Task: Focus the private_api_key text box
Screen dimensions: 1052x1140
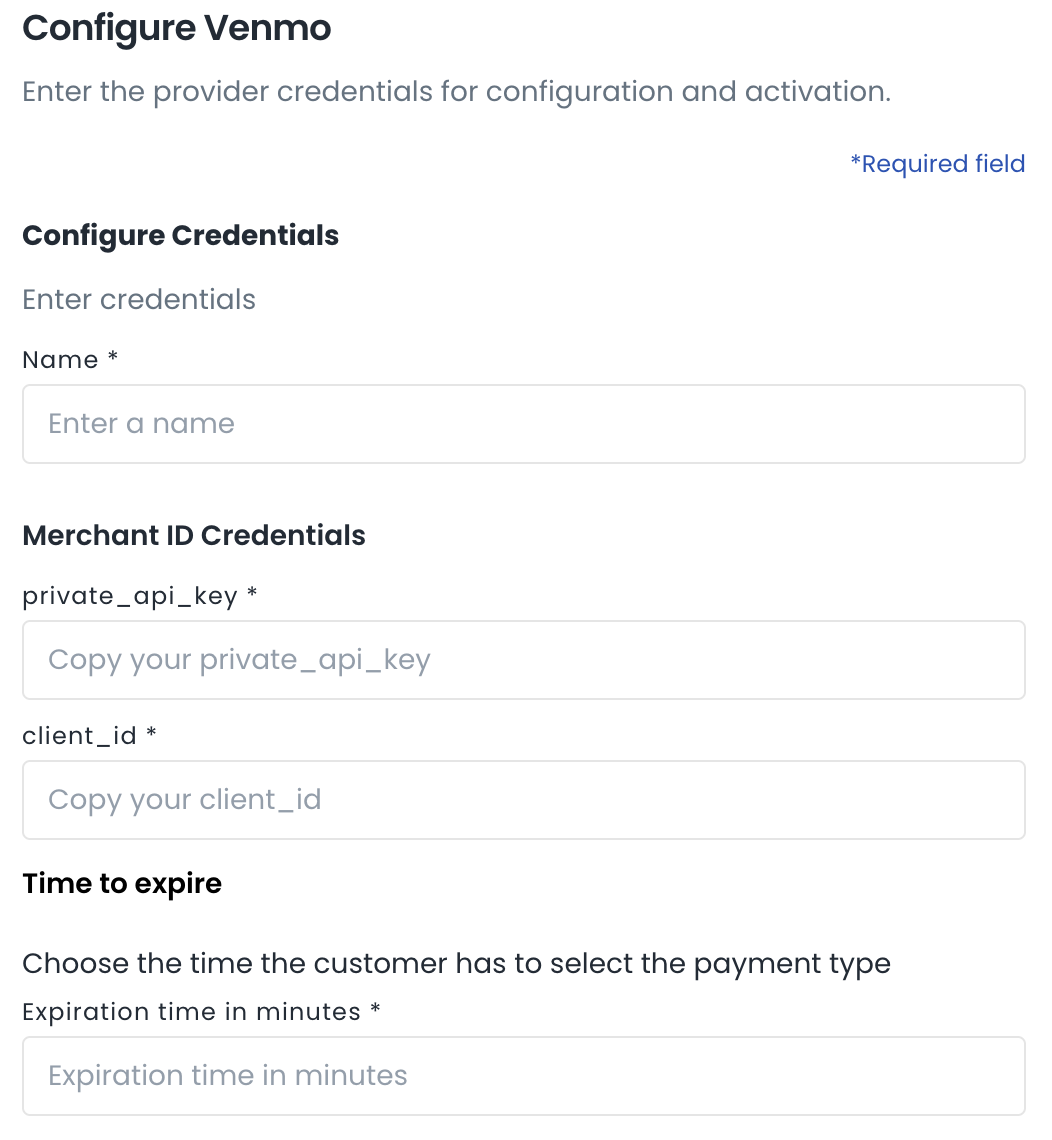Action: tap(523, 660)
